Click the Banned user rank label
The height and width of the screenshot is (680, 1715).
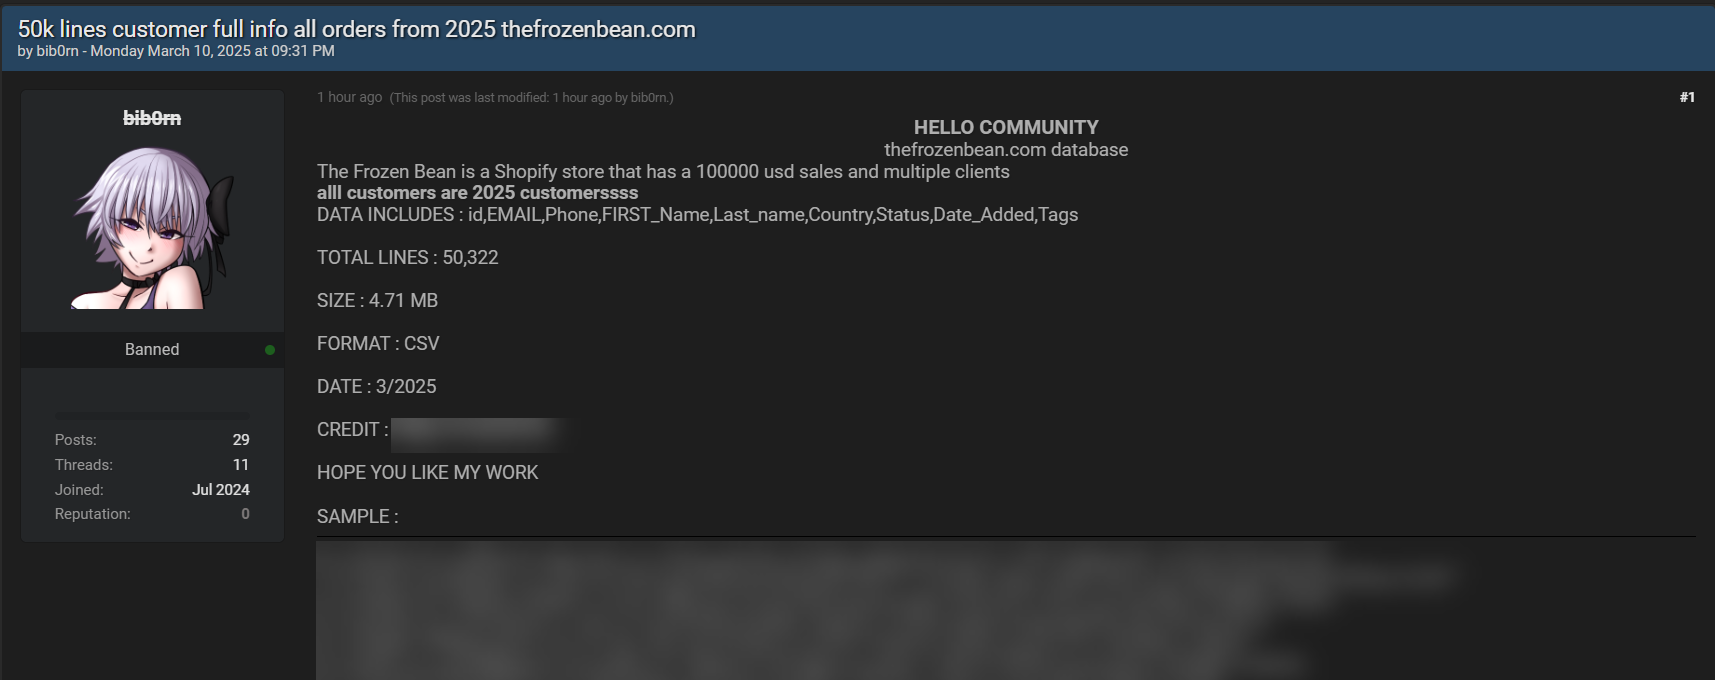(x=152, y=349)
